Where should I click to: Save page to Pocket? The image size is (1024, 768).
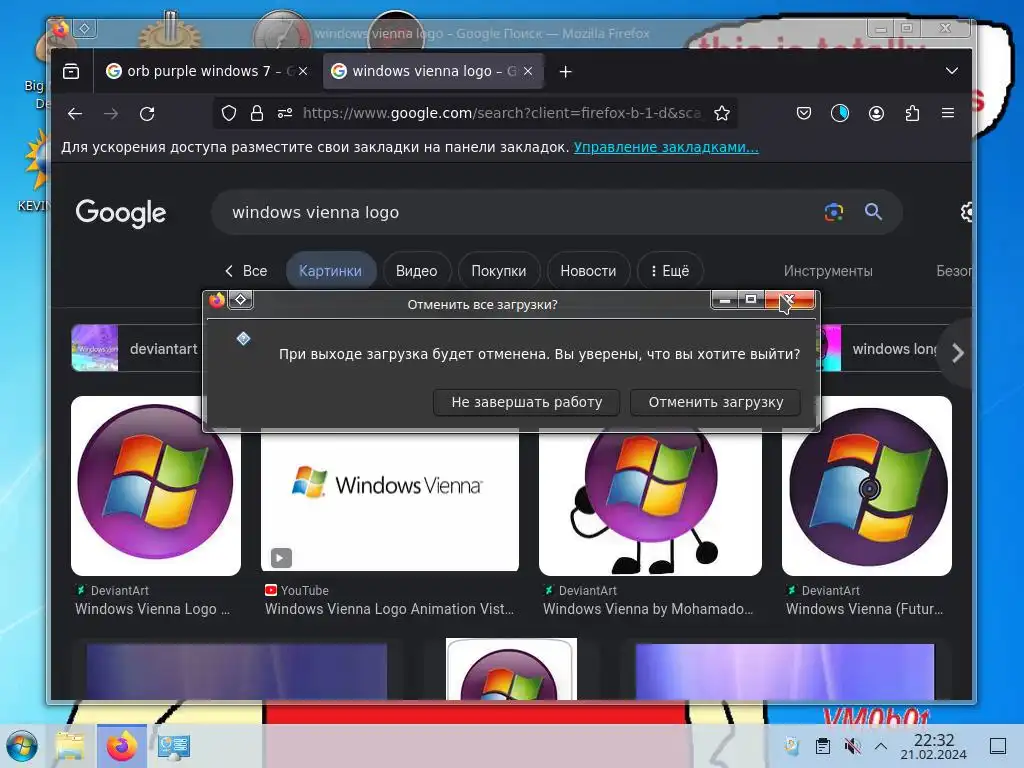click(x=804, y=114)
